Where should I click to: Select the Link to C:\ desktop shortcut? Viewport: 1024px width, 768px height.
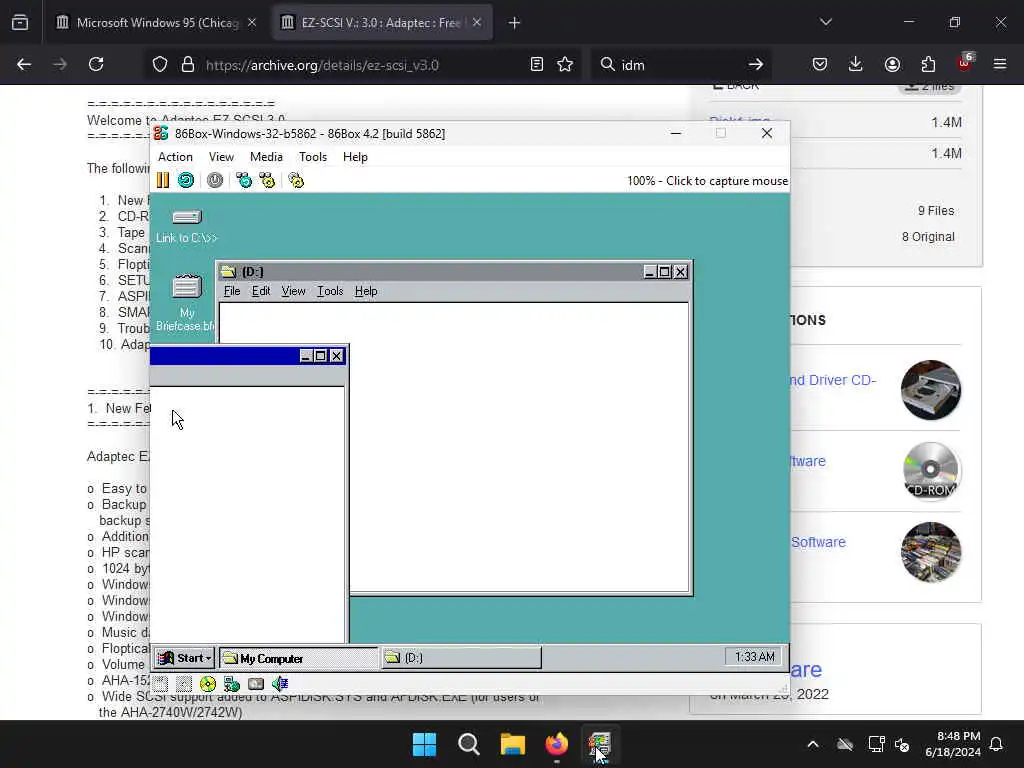[186, 225]
